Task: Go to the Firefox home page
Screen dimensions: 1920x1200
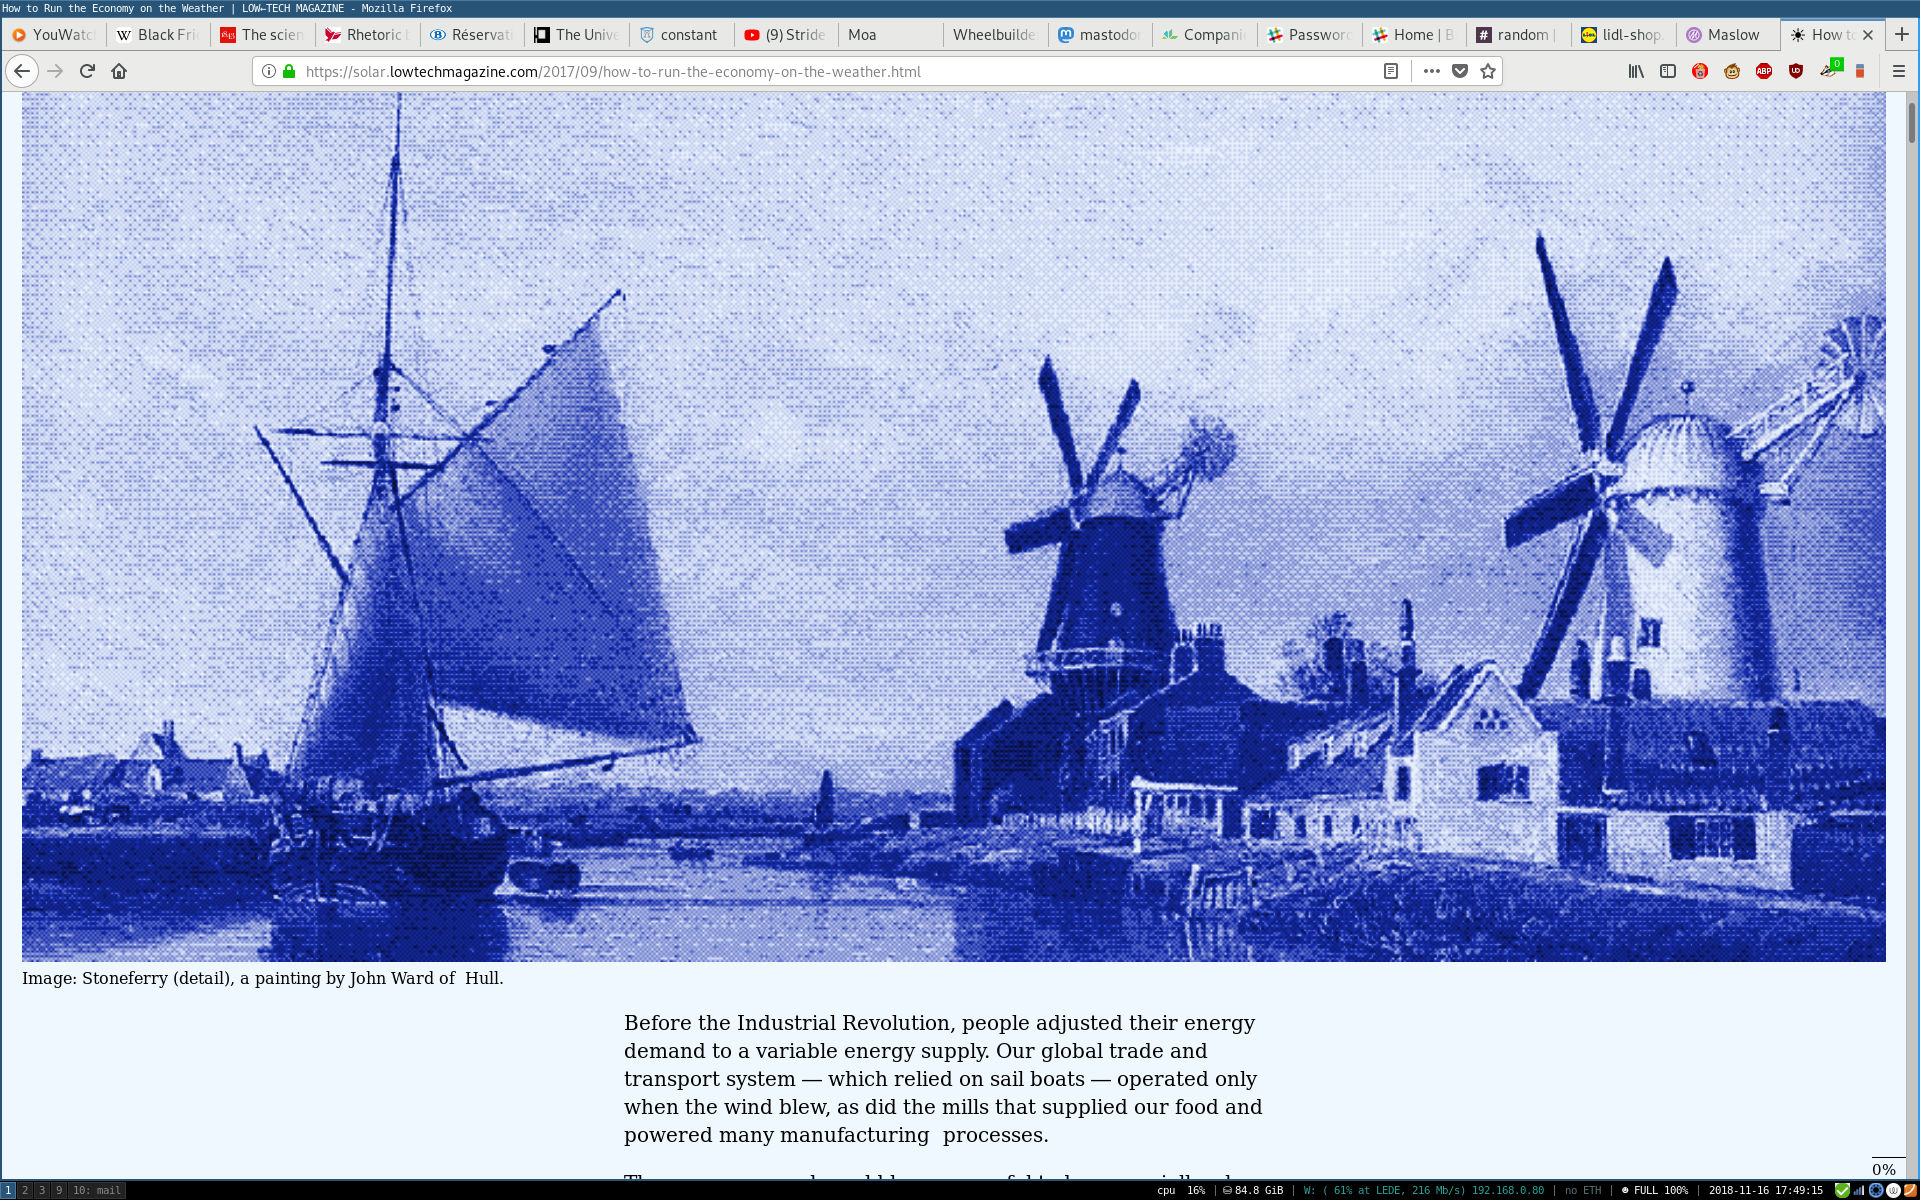Action: (x=119, y=71)
